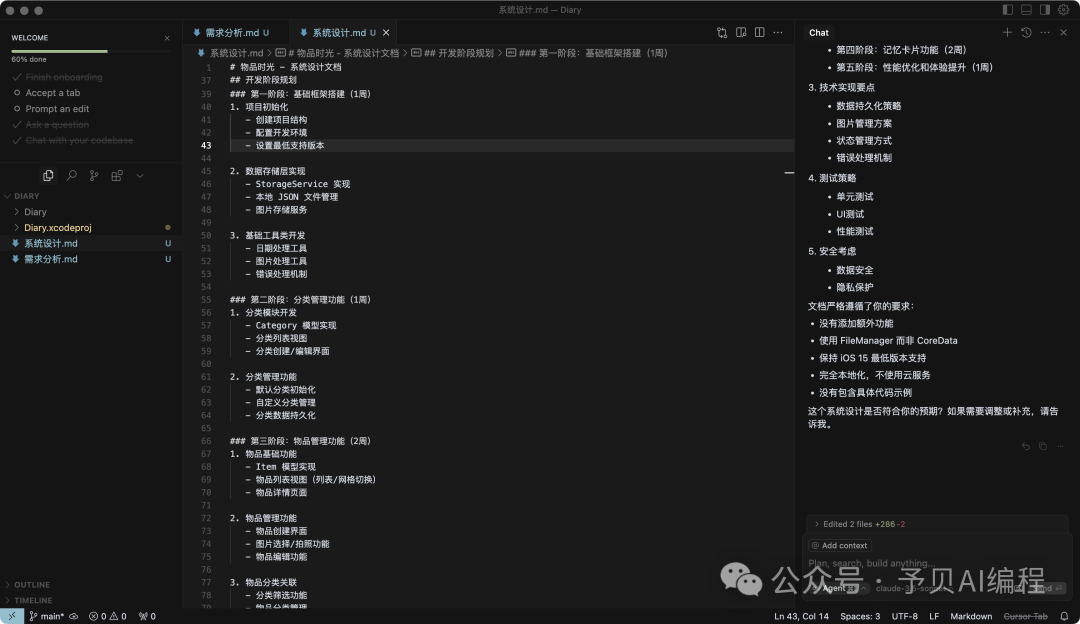
Task: Click 开发阶段规划 breadcrumb segment
Action: (453, 53)
